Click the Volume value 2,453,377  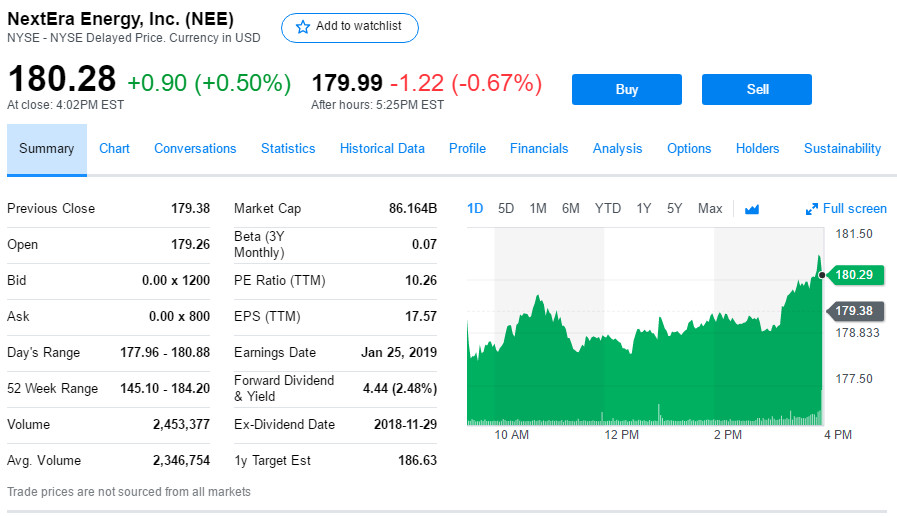(181, 425)
